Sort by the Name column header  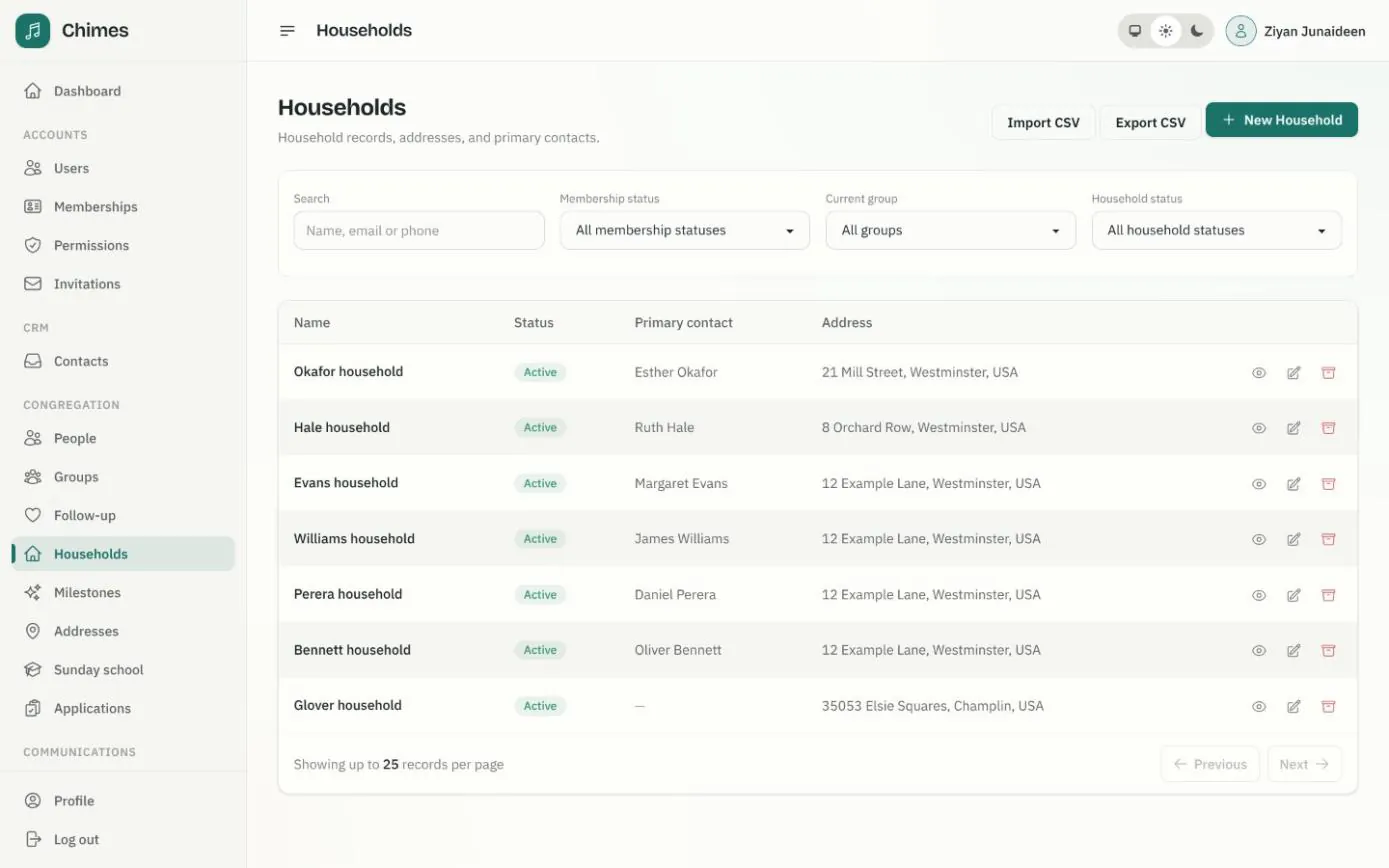point(312,323)
